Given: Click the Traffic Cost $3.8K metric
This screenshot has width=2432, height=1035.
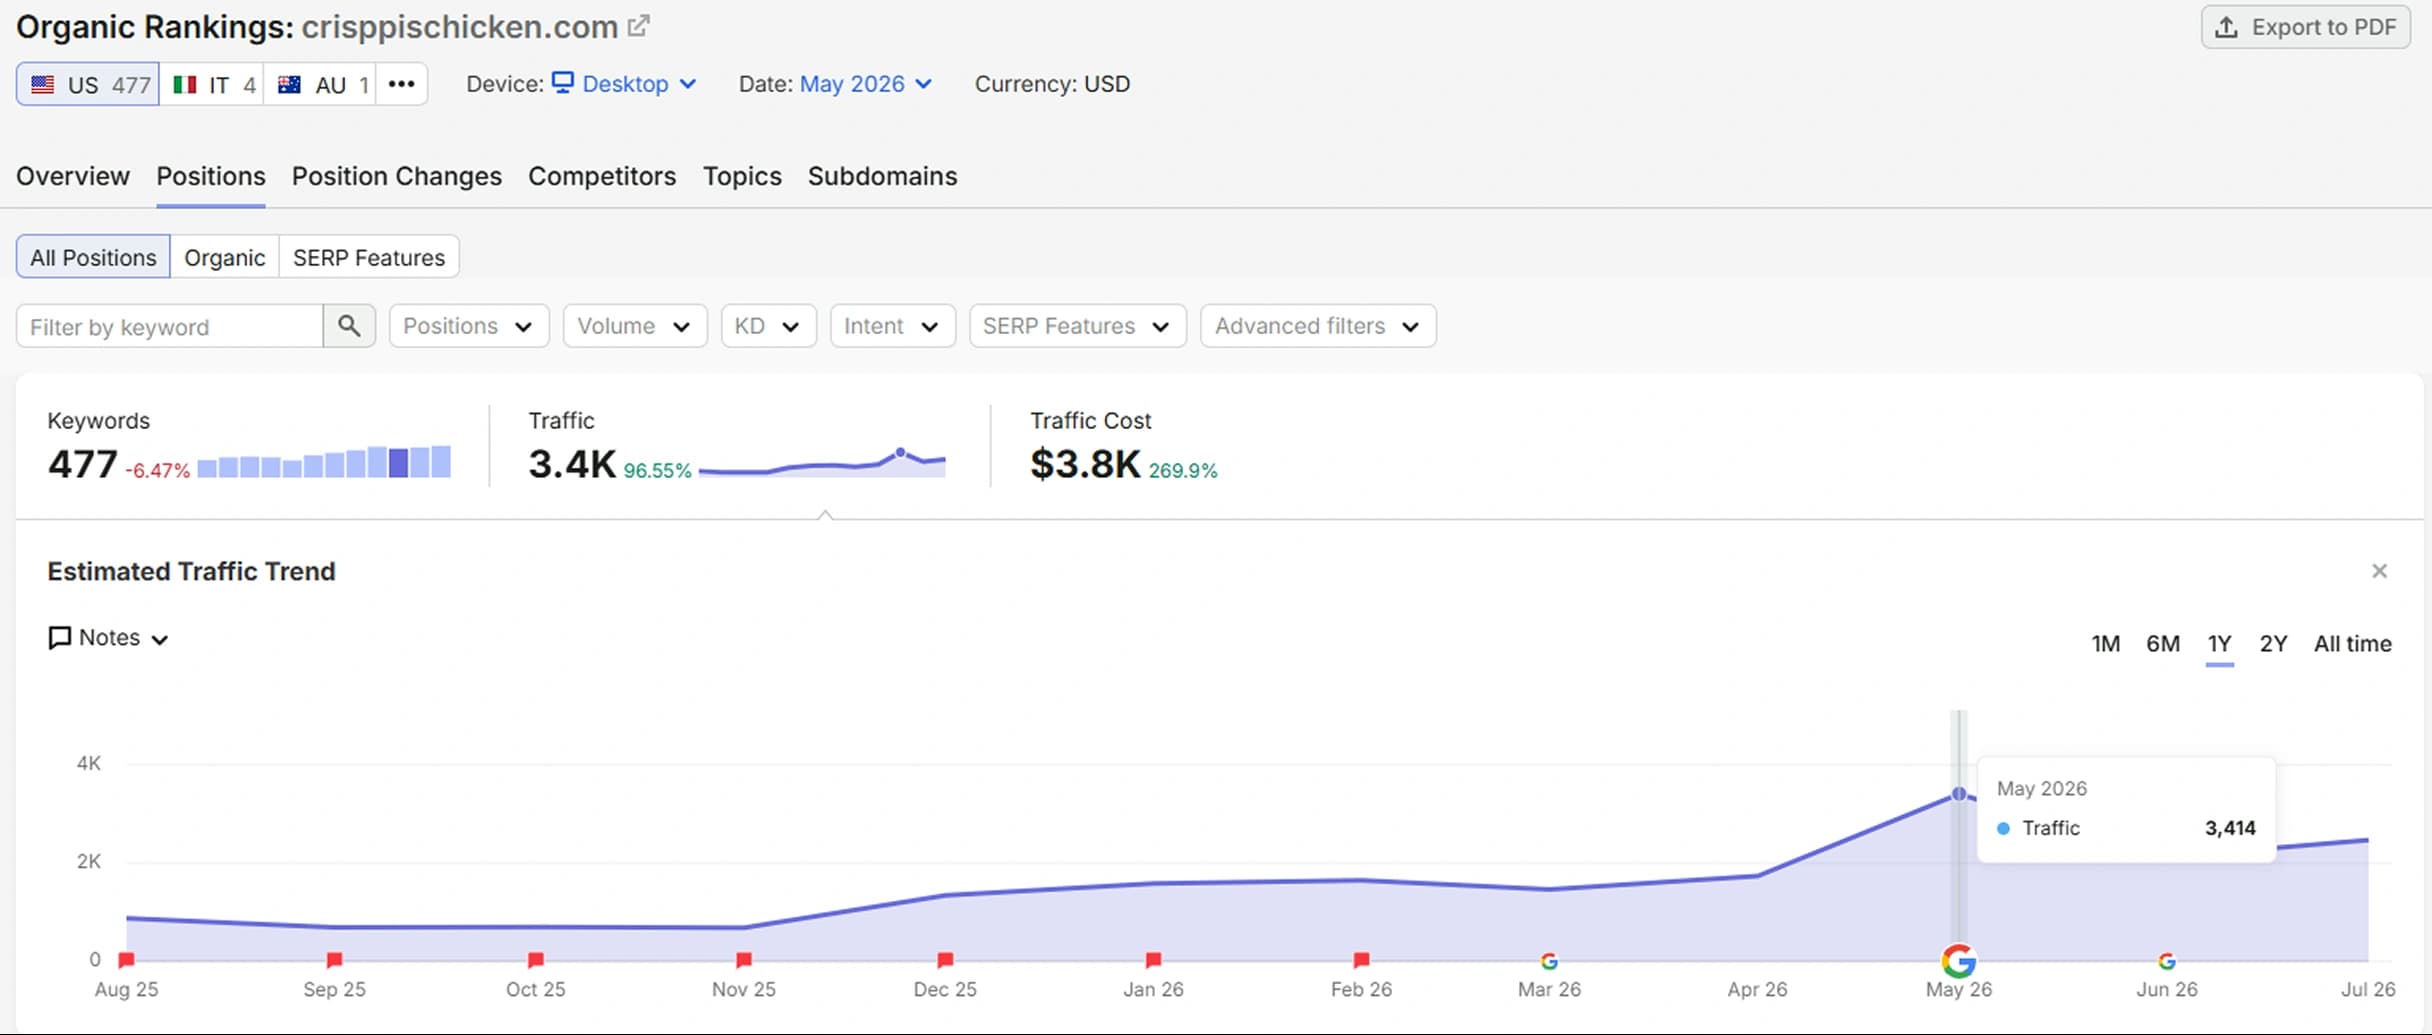Looking at the screenshot, I should [1085, 464].
